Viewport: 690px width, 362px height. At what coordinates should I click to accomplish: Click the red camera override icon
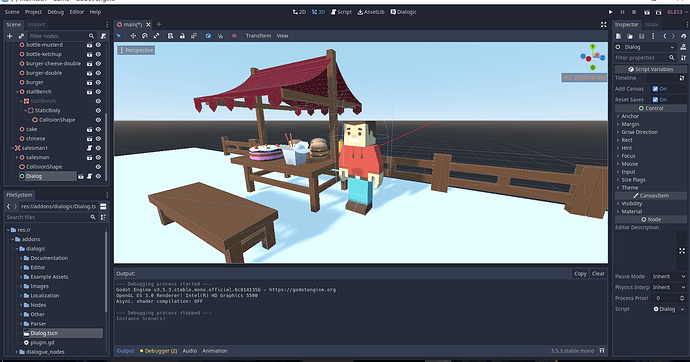[234, 36]
